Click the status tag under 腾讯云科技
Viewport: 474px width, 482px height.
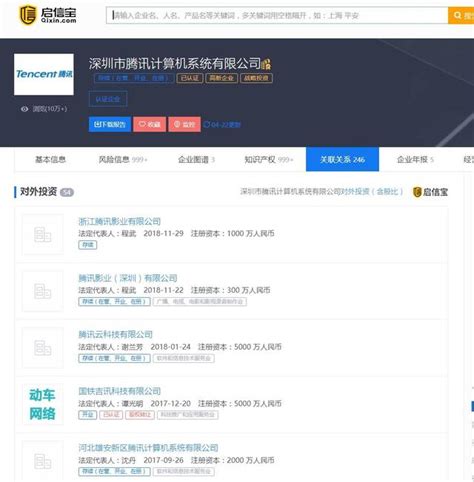[114, 358]
